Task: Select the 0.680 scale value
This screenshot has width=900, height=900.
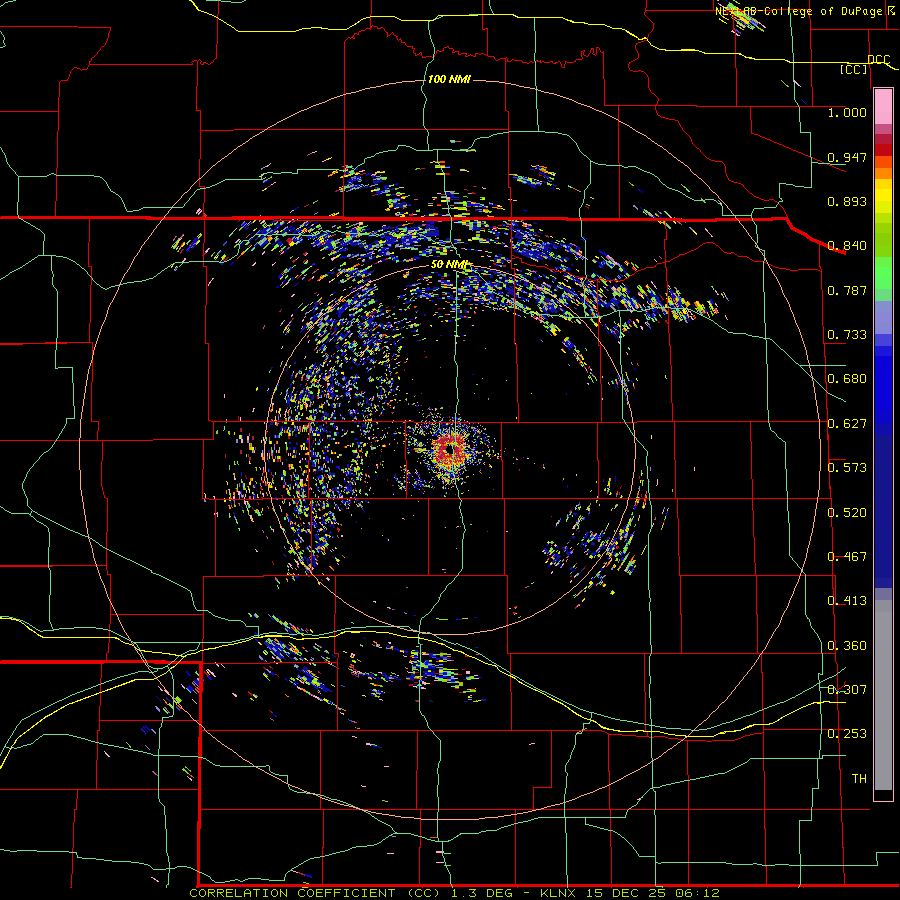Action: [x=847, y=379]
